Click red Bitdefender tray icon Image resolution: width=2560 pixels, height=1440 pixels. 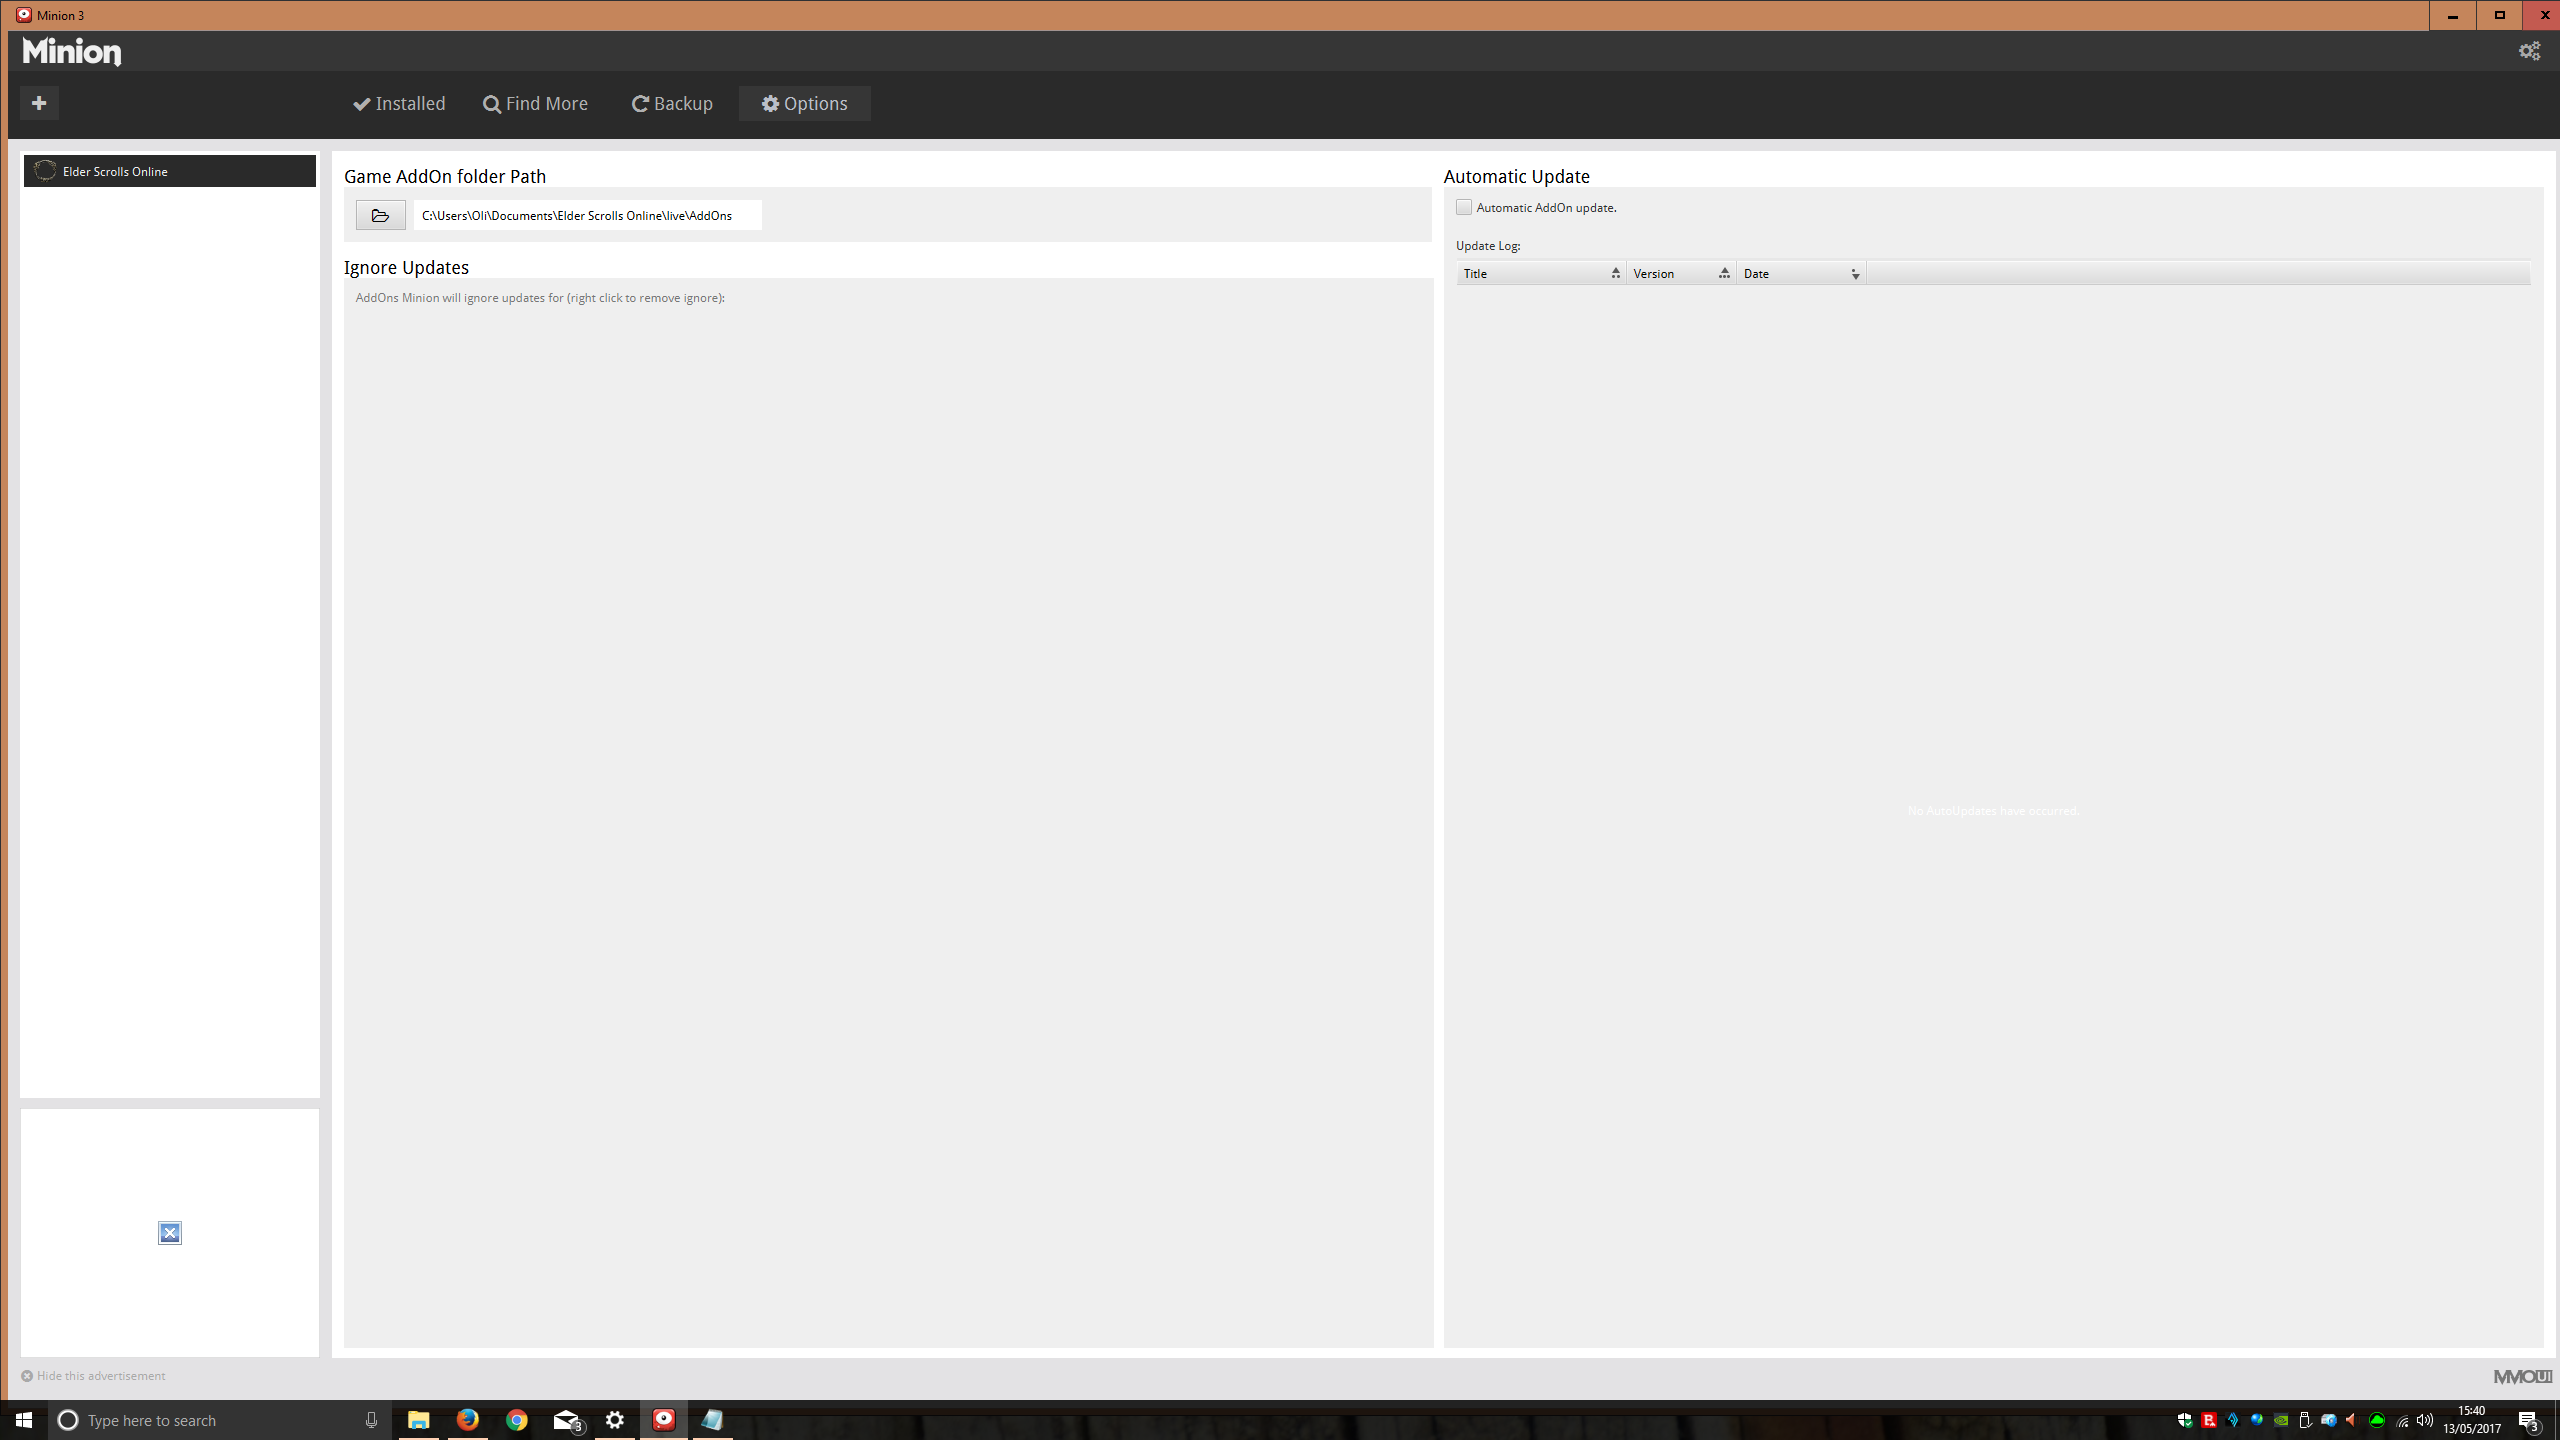[x=2209, y=1420]
